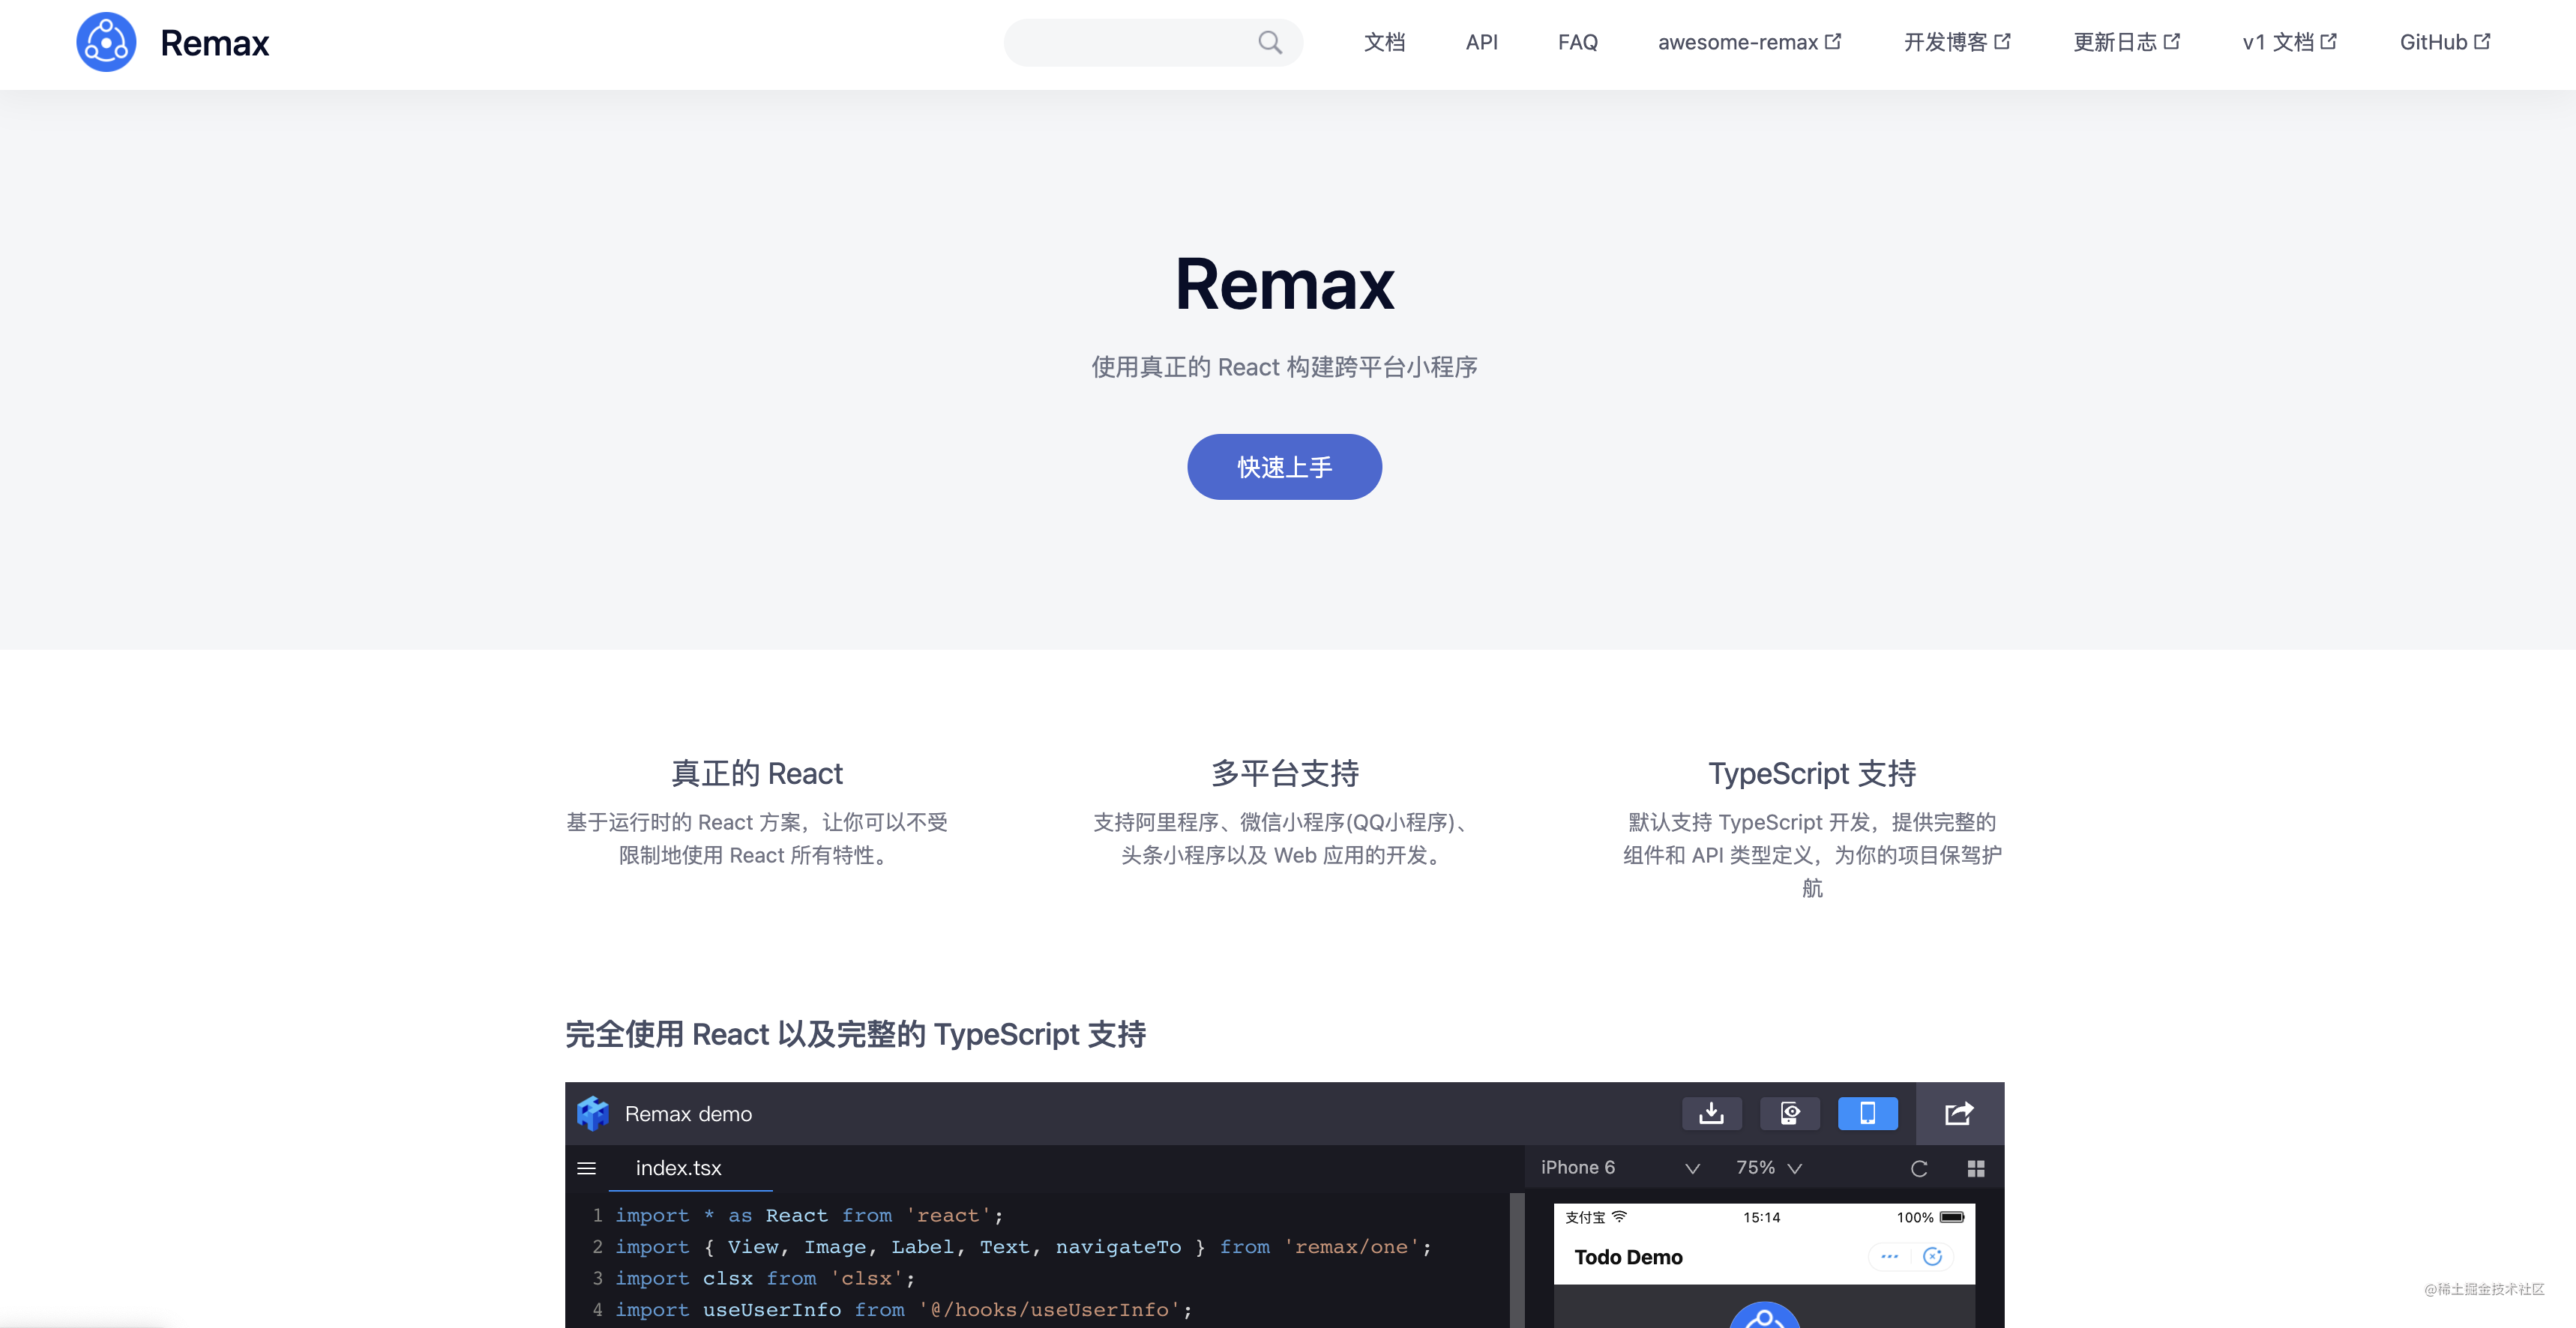Click code line 4 importing useUserInfo
The height and width of the screenshot is (1328, 2576).
point(903,1309)
